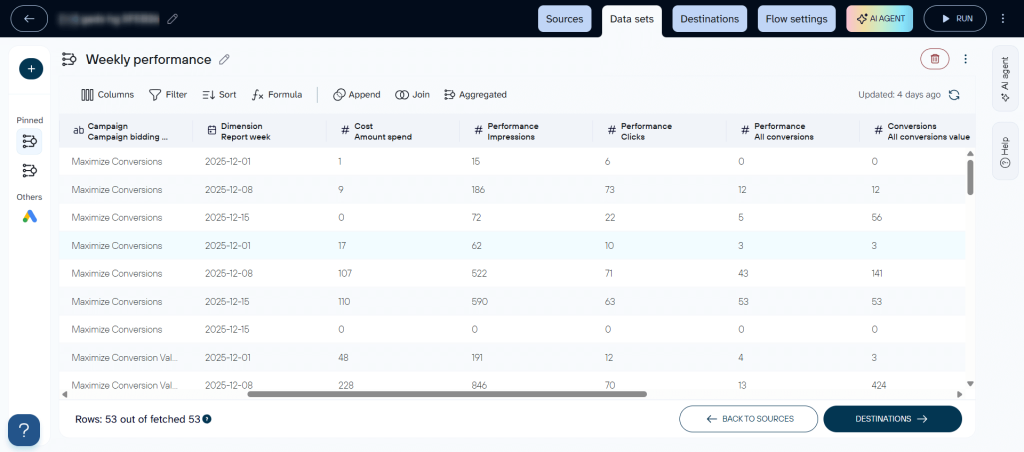Screen dimensions: 1024x452
Task: Open the Columns tool
Action: point(108,95)
